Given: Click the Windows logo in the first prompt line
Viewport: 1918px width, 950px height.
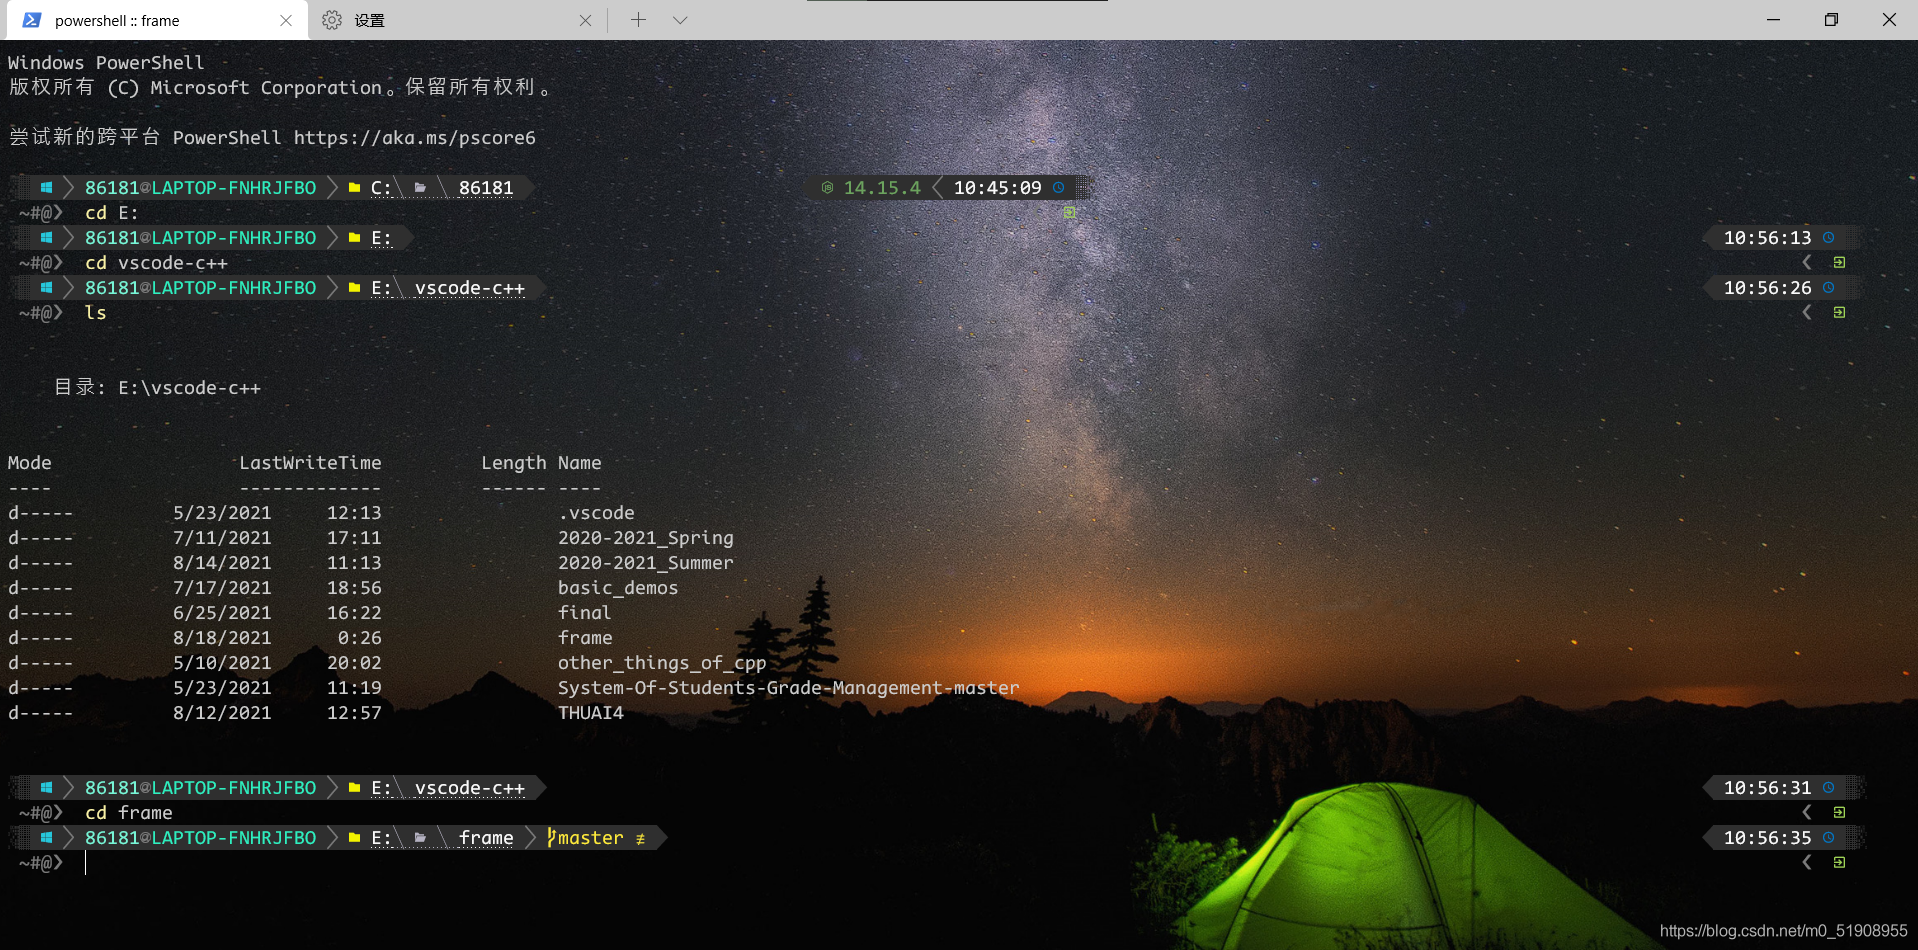Looking at the screenshot, I should (46, 188).
